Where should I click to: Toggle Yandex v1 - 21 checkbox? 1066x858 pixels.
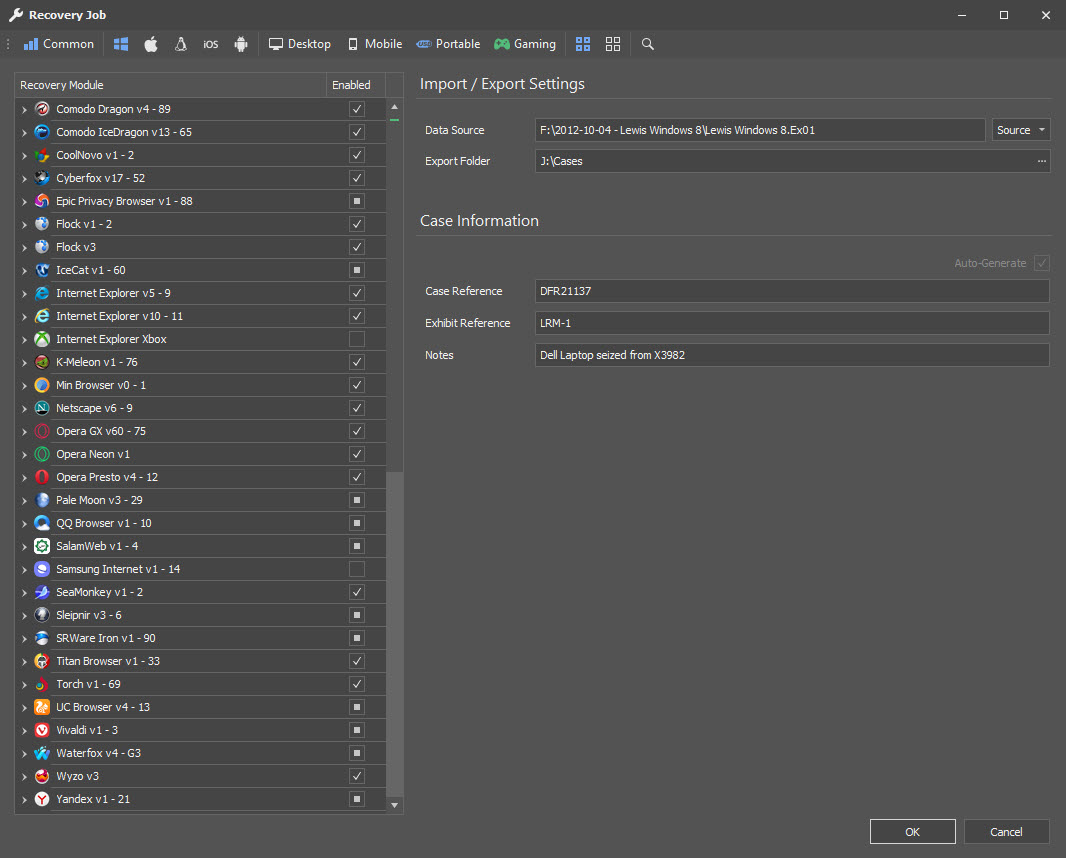click(357, 799)
